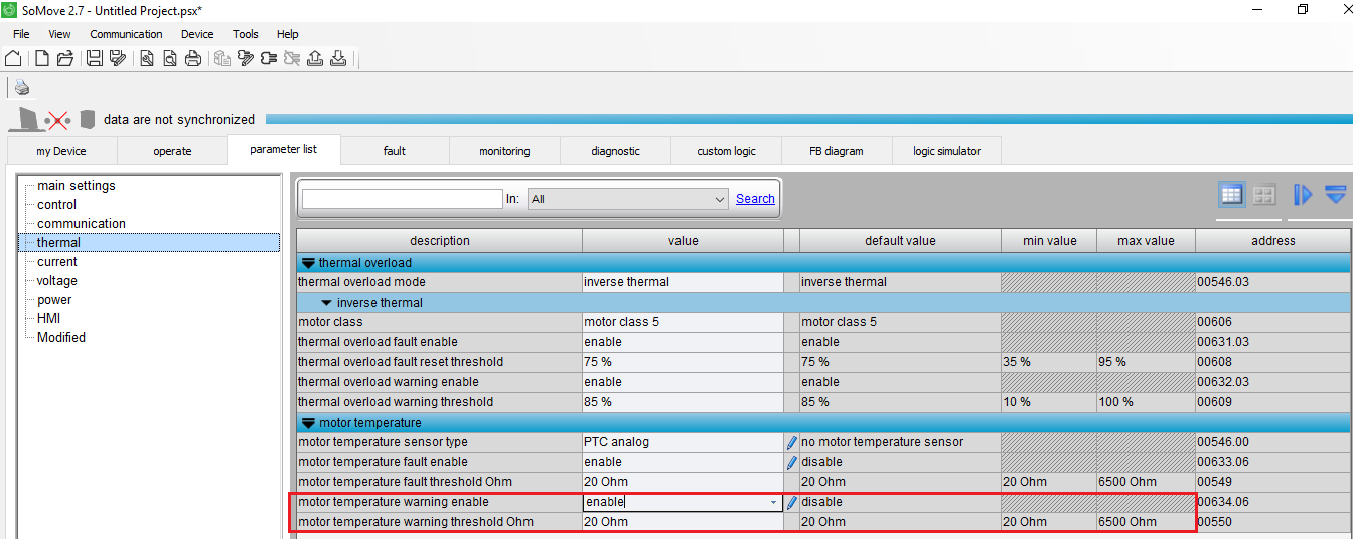Open the View menu
Image resolution: width=1353 pixels, height=539 pixels.
click(59, 34)
